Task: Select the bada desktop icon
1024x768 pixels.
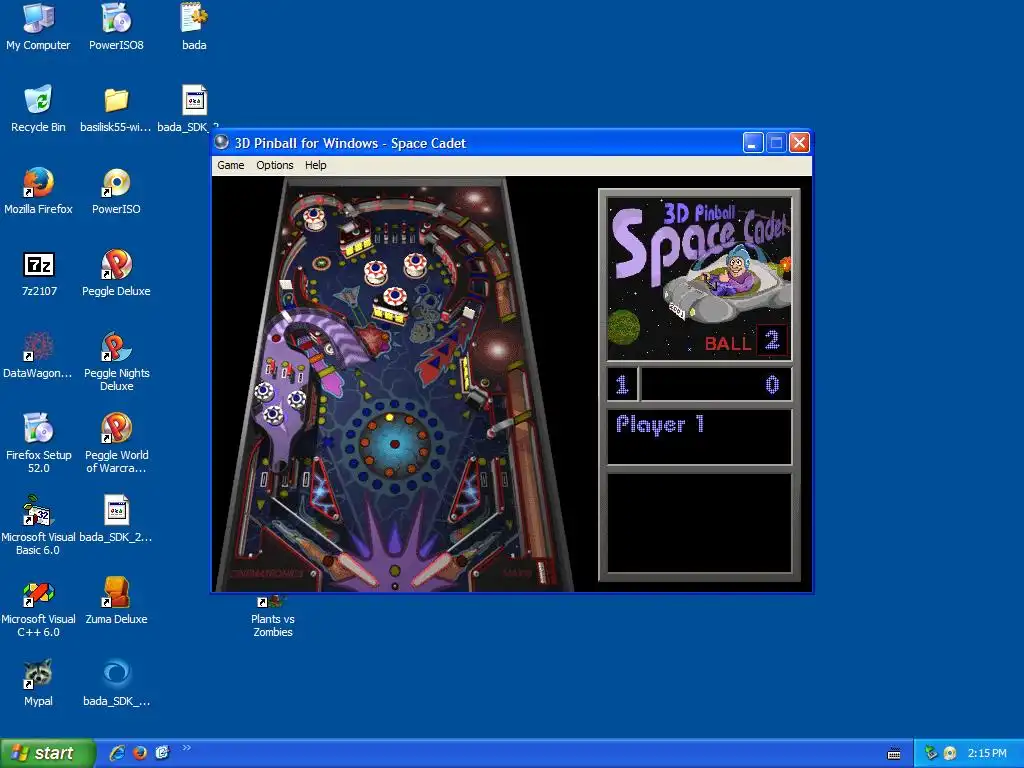Action: (194, 27)
